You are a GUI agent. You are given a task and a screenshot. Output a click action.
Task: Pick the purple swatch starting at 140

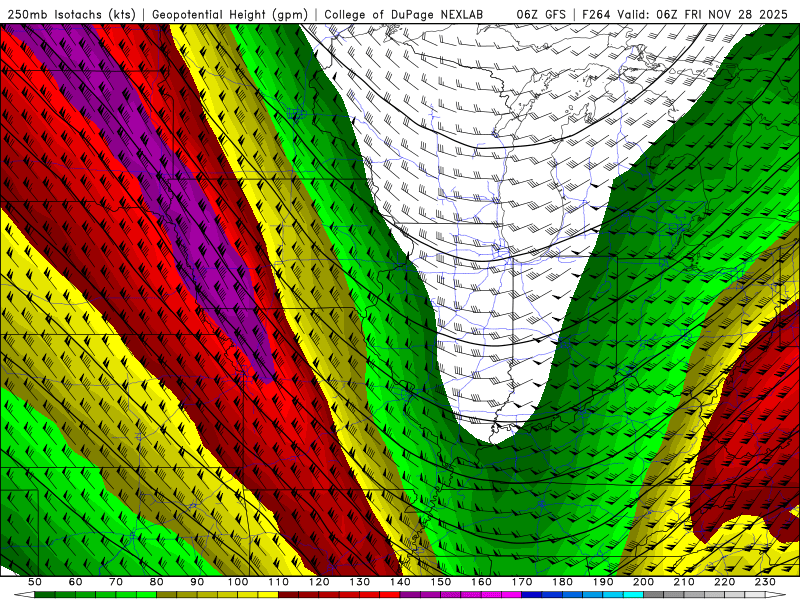coord(410,595)
